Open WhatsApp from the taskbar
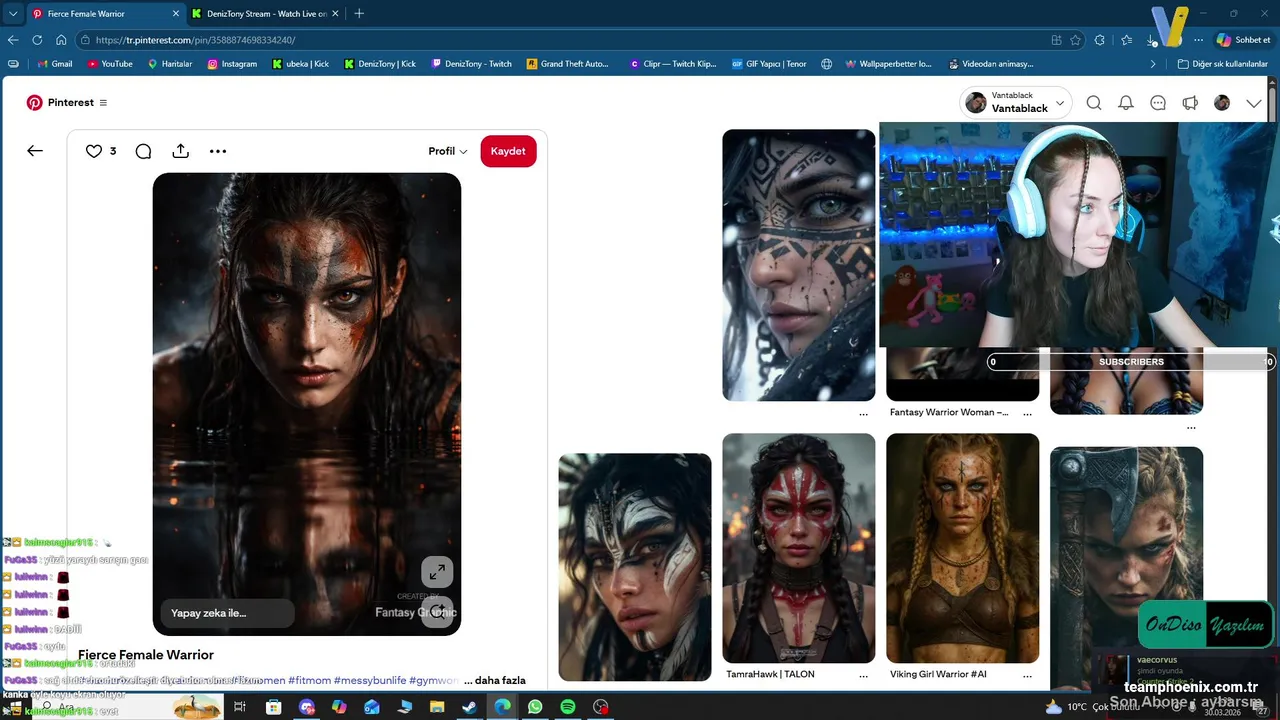The width and height of the screenshot is (1280, 720). point(535,707)
